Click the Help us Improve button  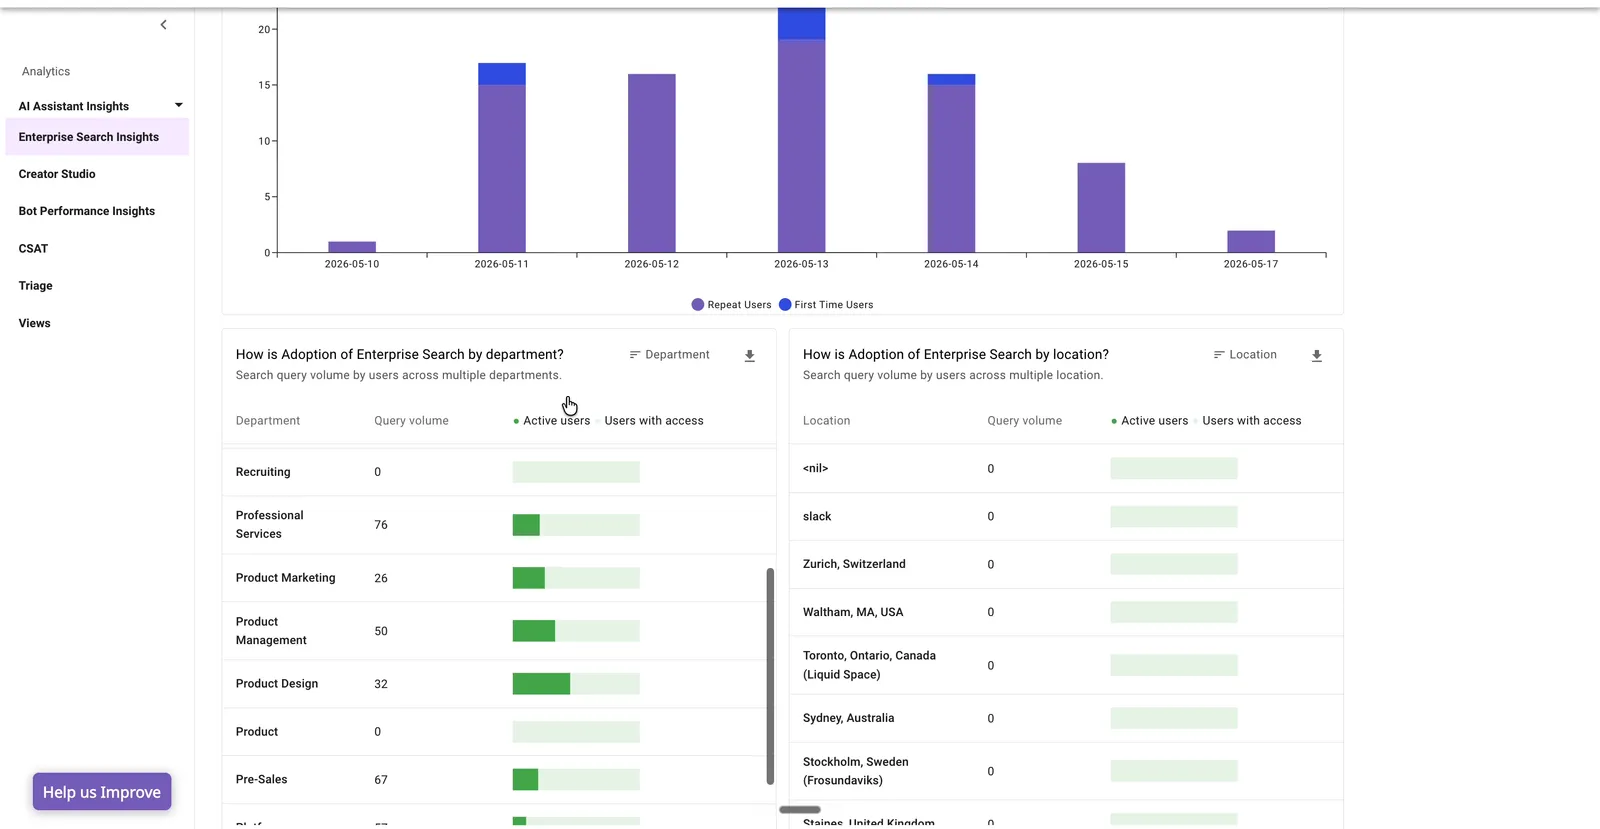pyautogui.click(x=102, y=792)
